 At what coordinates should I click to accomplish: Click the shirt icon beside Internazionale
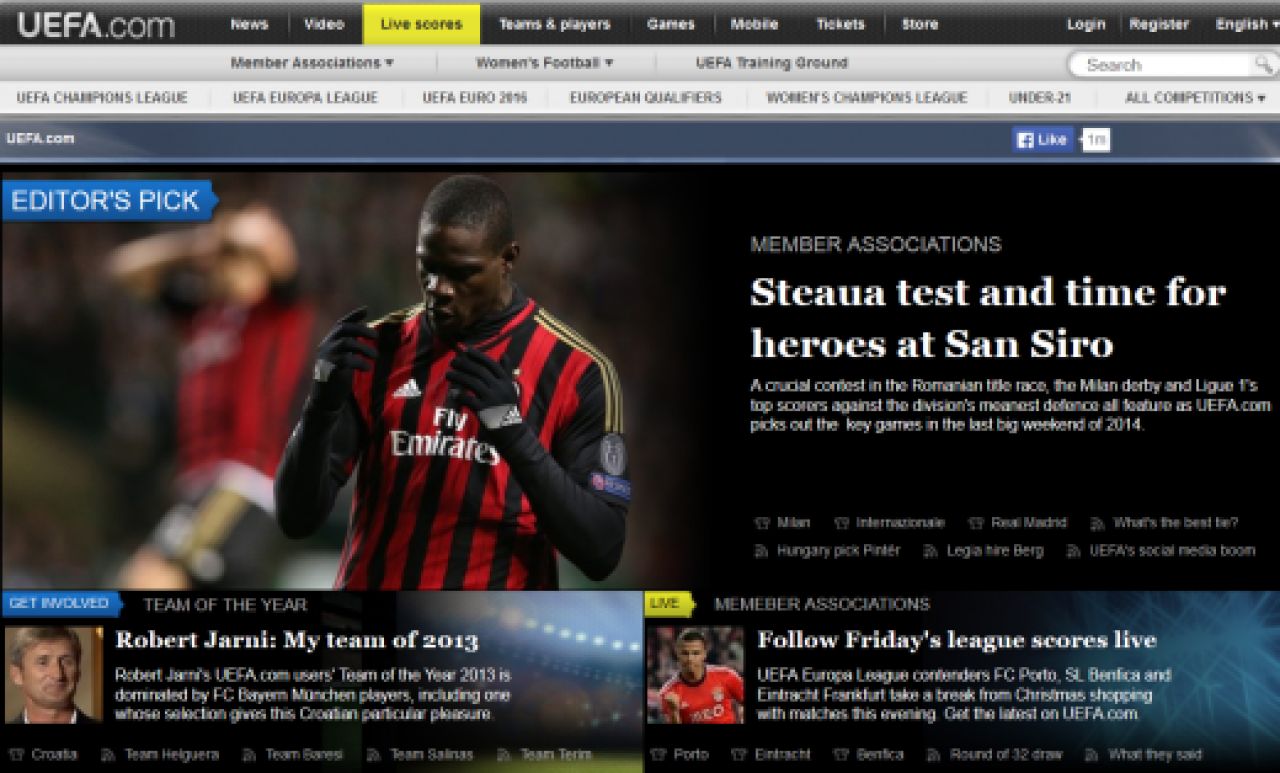[841, 523]
